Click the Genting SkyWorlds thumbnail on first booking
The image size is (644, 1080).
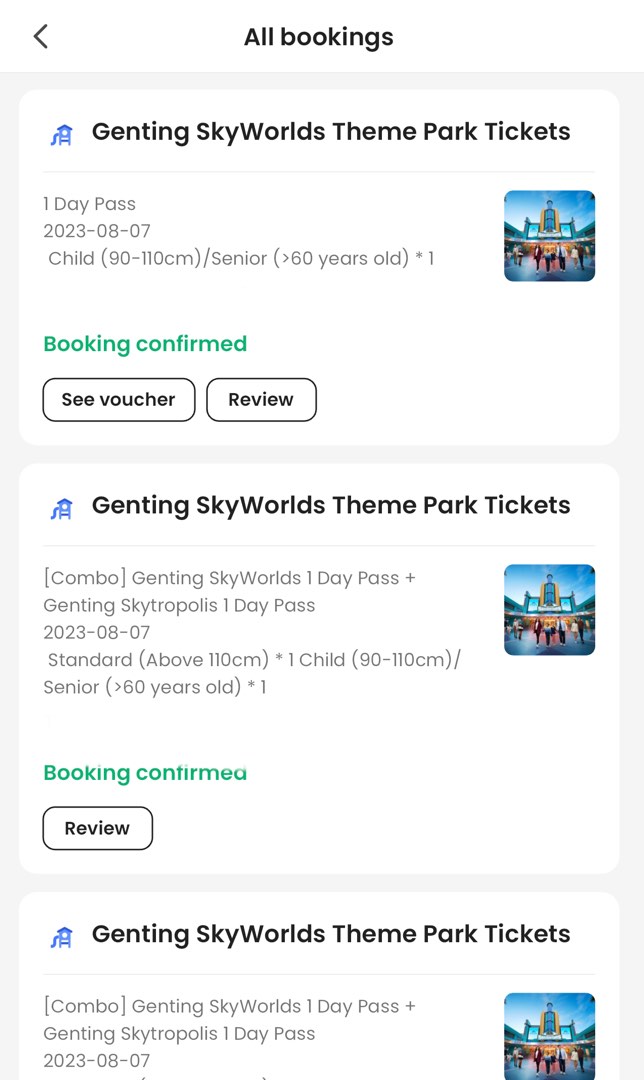[x=549, y=236]
